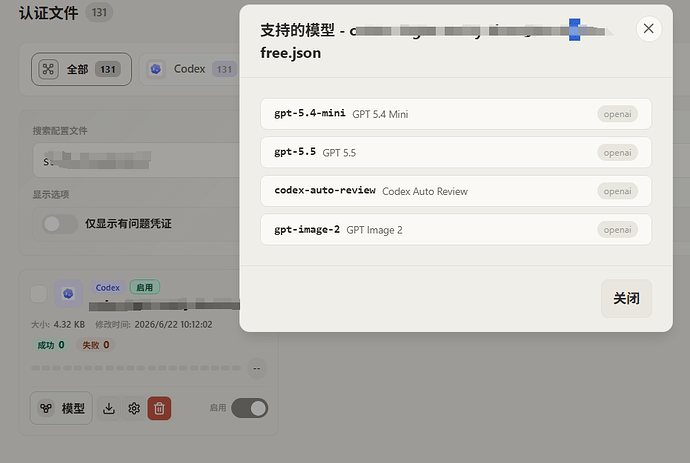The height and width of the screenshot is (463, 690).
Task: Click the 成功 0 counter badge
Action: pyautogui.click(x=51, y=345)
